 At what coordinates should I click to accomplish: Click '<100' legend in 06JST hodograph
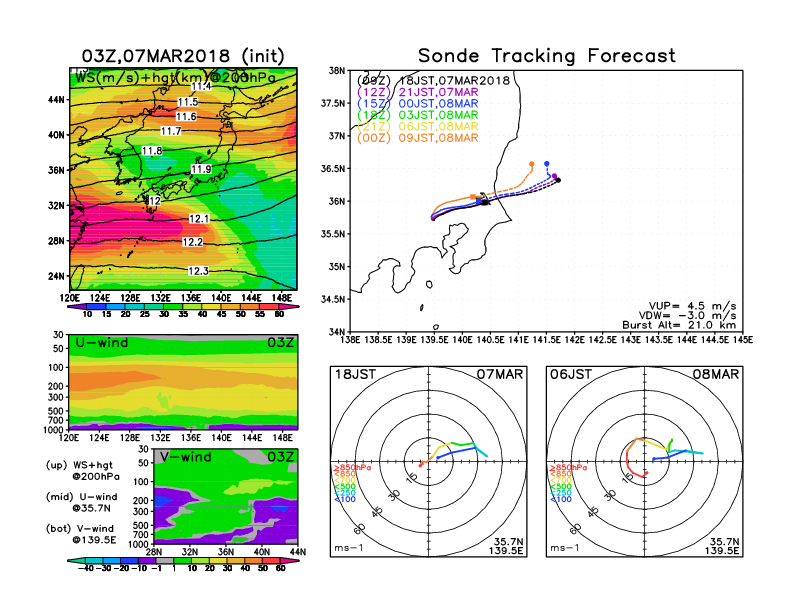click(561, 499)
